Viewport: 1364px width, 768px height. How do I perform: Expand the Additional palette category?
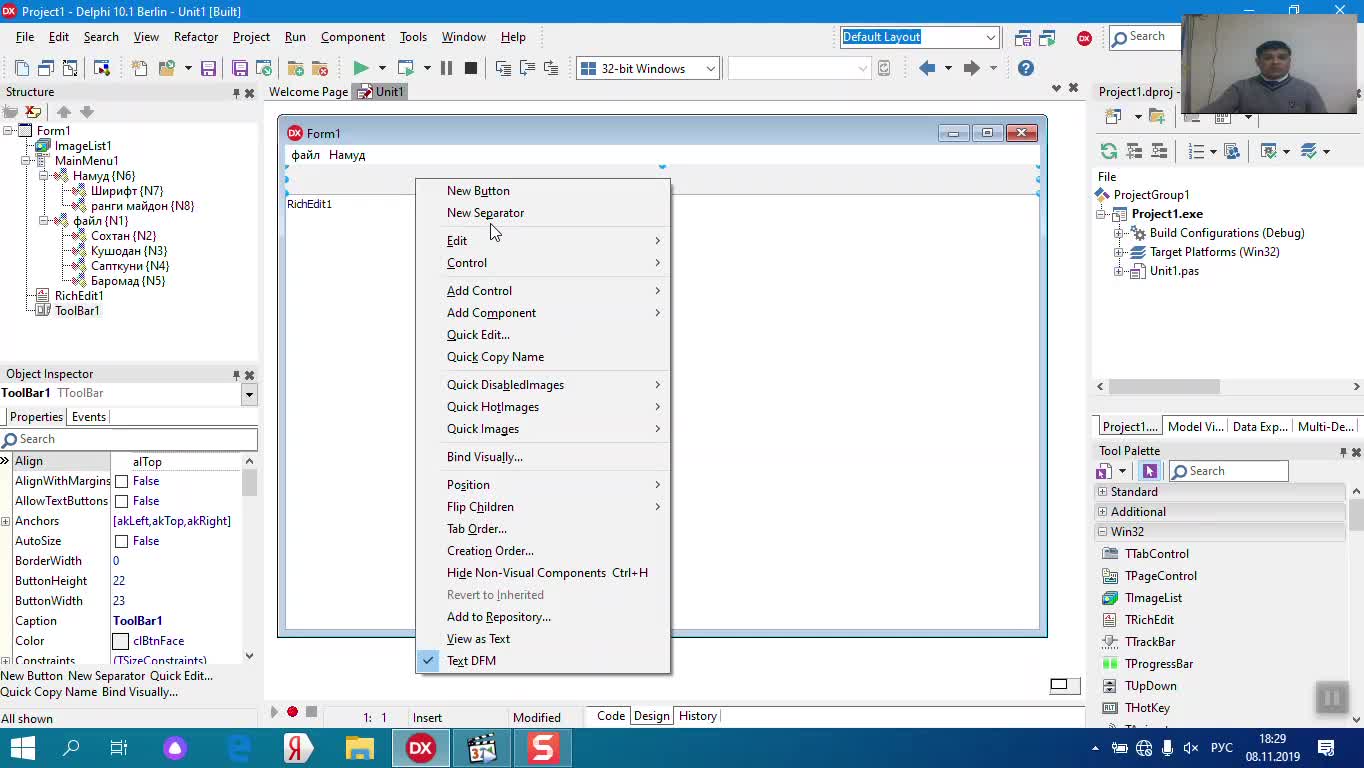pyautogui.click(x=1103, y=512)
